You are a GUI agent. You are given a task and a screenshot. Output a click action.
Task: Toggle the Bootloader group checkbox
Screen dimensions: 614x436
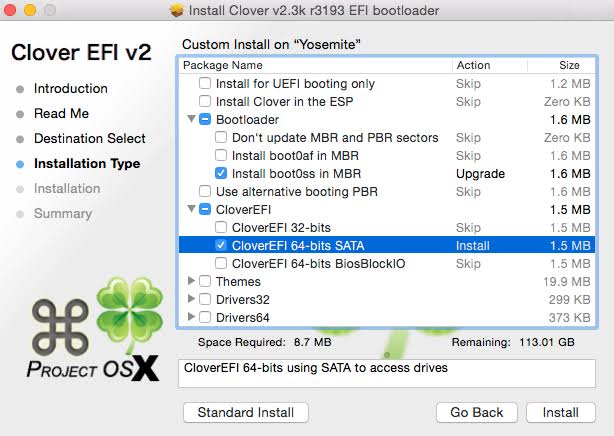tap(205, 119)
